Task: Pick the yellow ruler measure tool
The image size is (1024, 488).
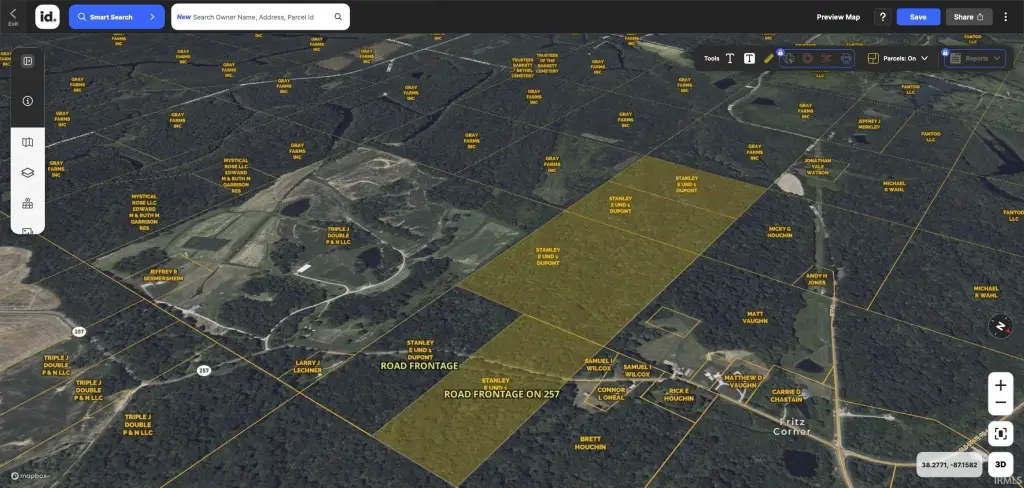Action: pos(768,59)
